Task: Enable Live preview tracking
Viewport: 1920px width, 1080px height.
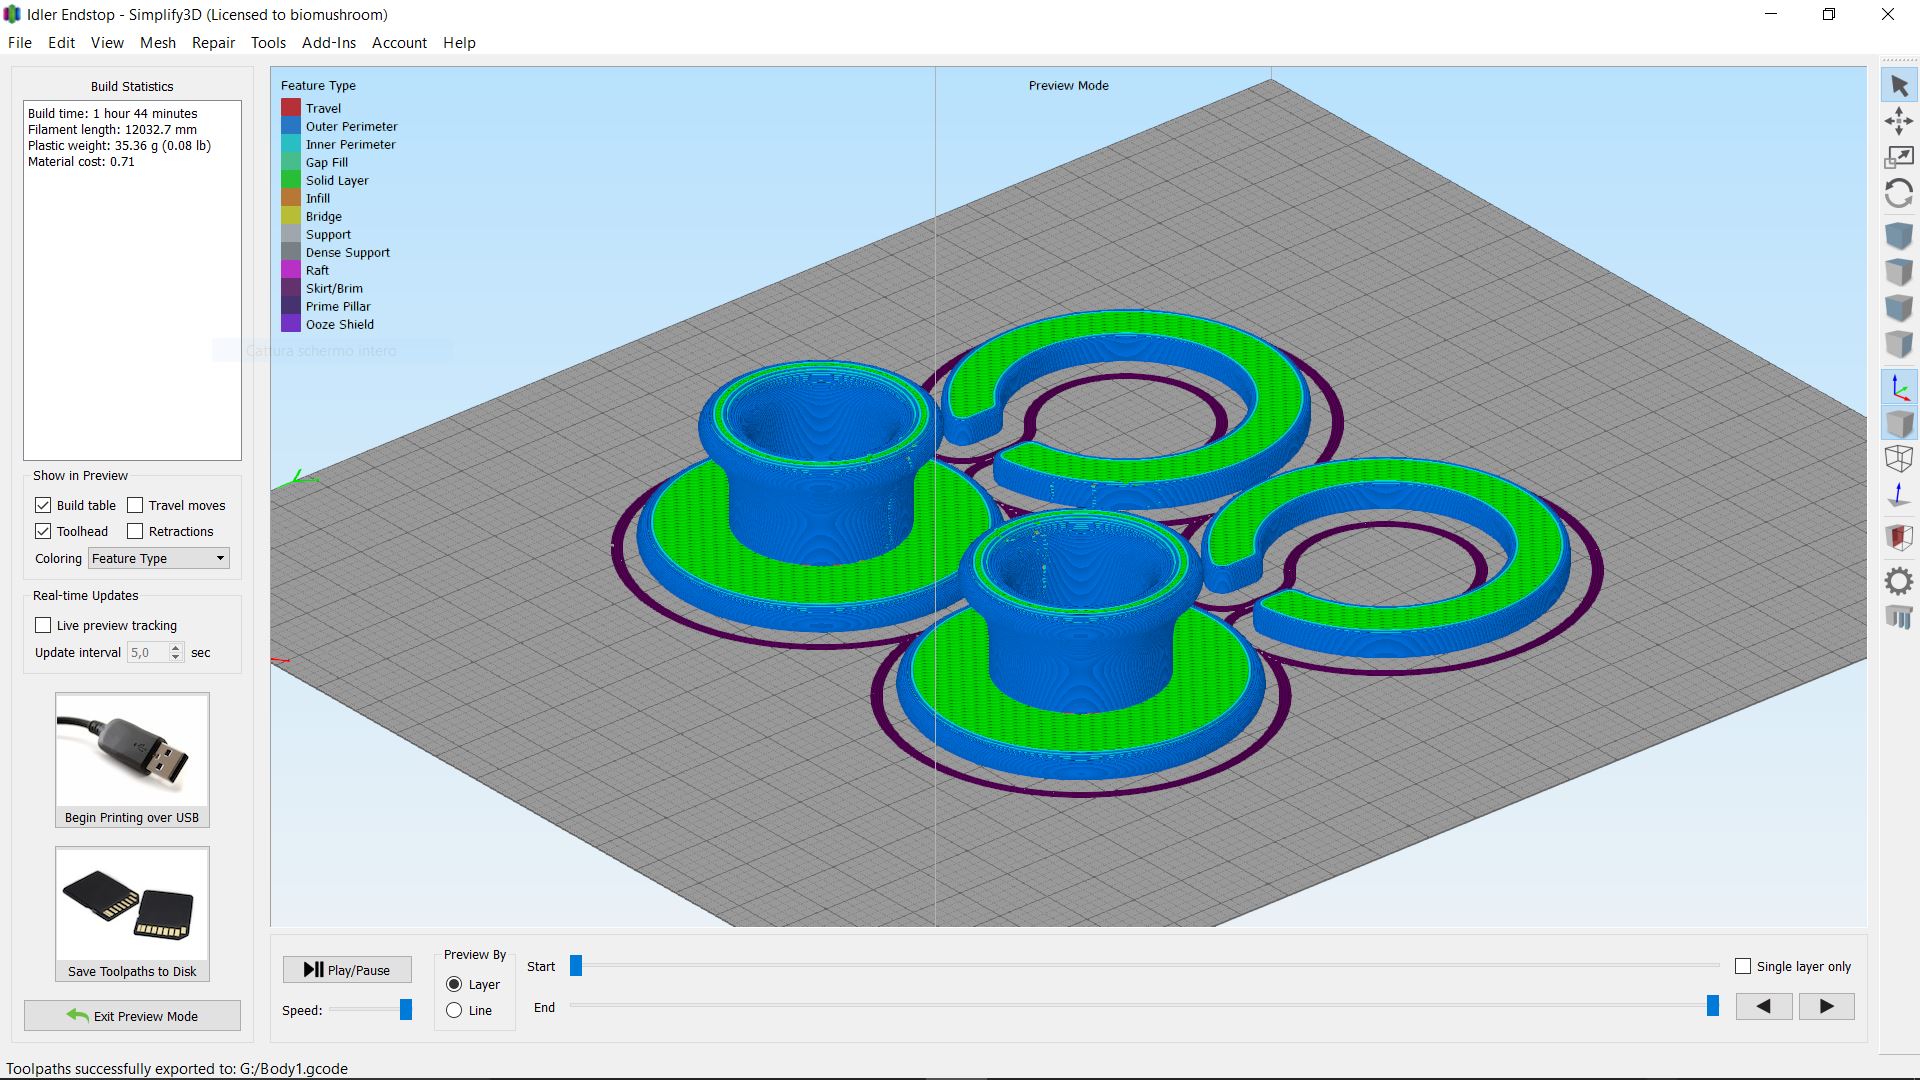Action: point(43,625)
